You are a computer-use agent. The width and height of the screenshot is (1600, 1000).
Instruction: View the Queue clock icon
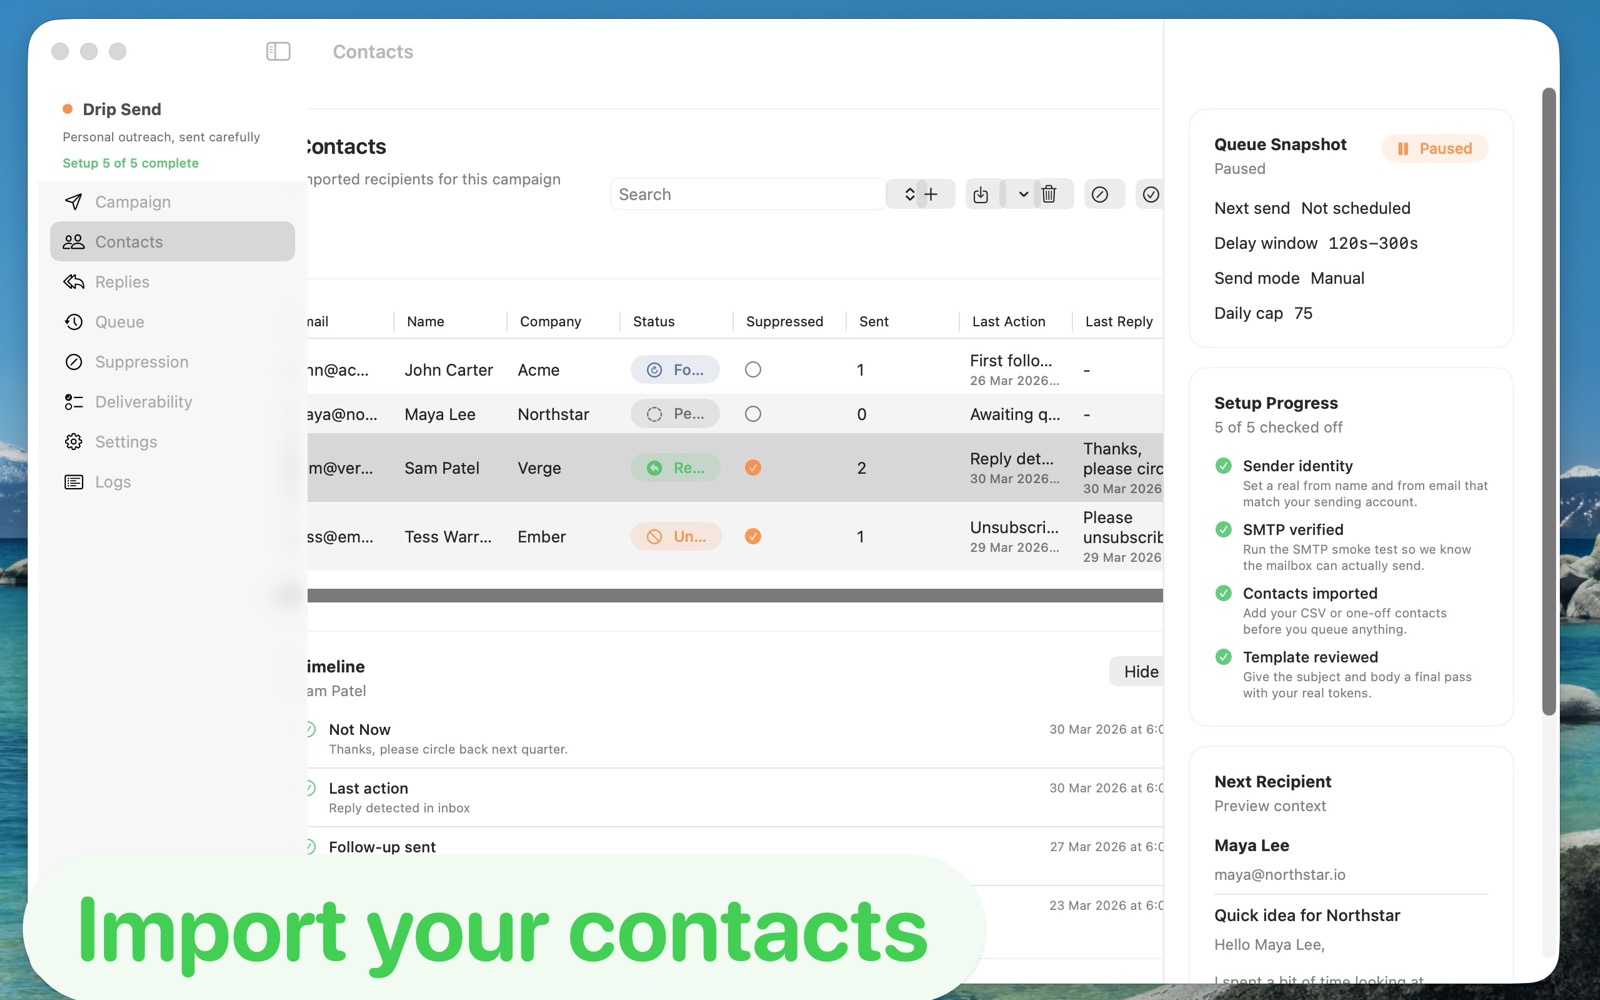[73, 321]
